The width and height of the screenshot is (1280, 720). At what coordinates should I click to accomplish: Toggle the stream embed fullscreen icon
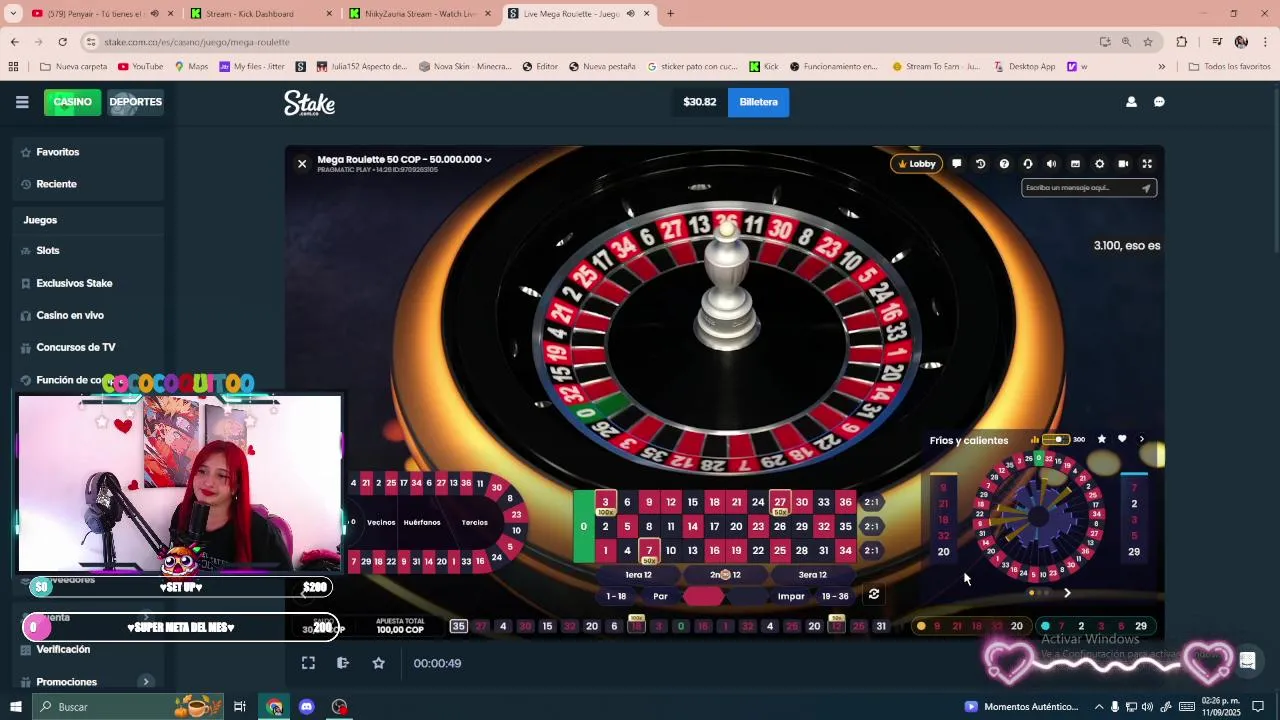point(308,663)
